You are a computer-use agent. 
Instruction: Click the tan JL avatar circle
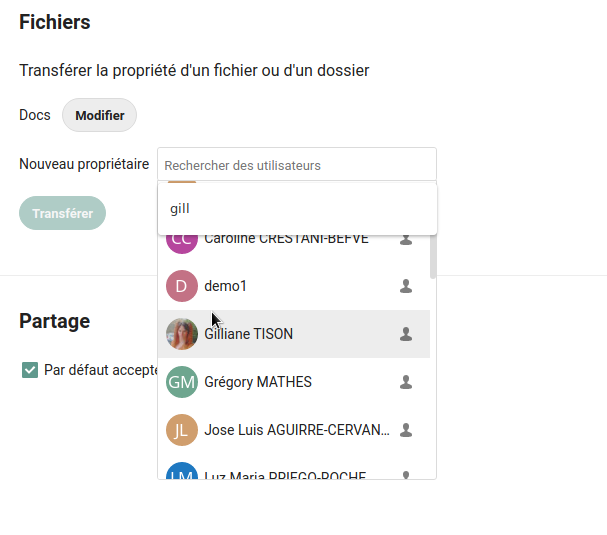pyautogui.click(x=182, y=430)
